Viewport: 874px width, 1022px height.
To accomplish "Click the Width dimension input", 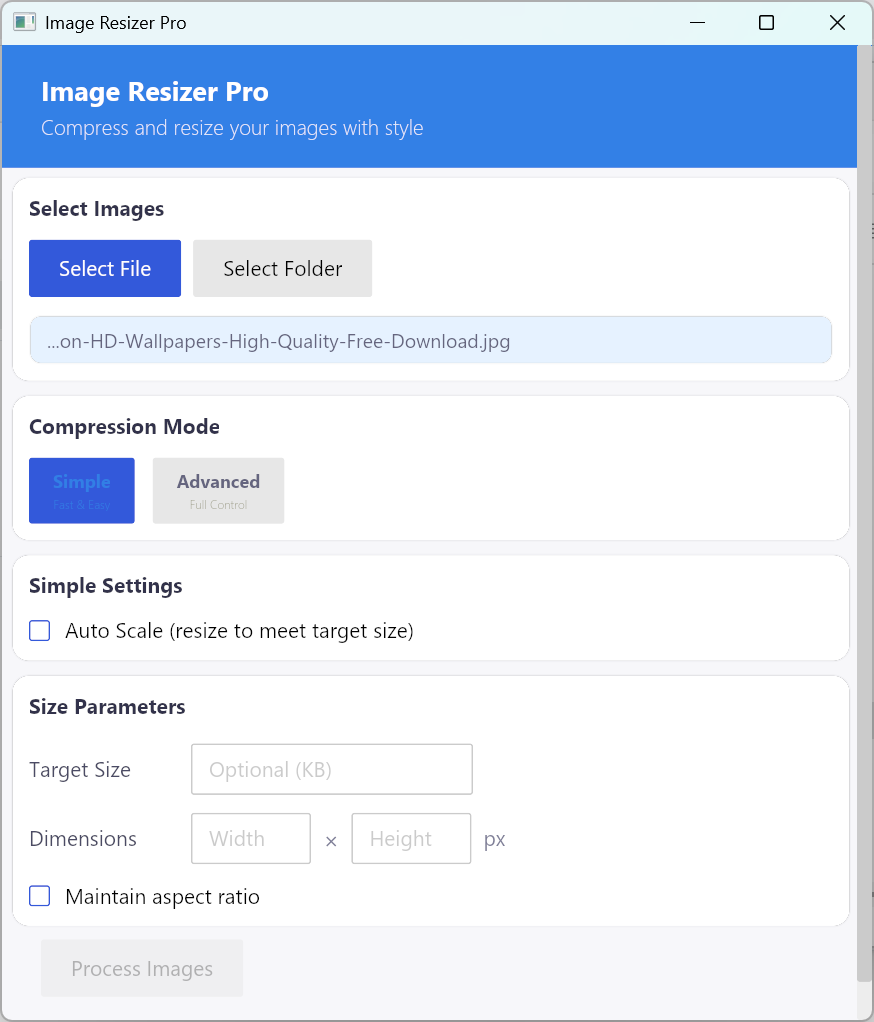I will click(x=250, y=838).
